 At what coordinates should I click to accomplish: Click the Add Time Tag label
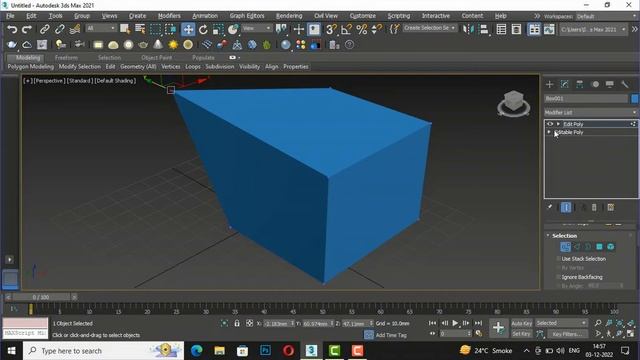click(391, 335)
